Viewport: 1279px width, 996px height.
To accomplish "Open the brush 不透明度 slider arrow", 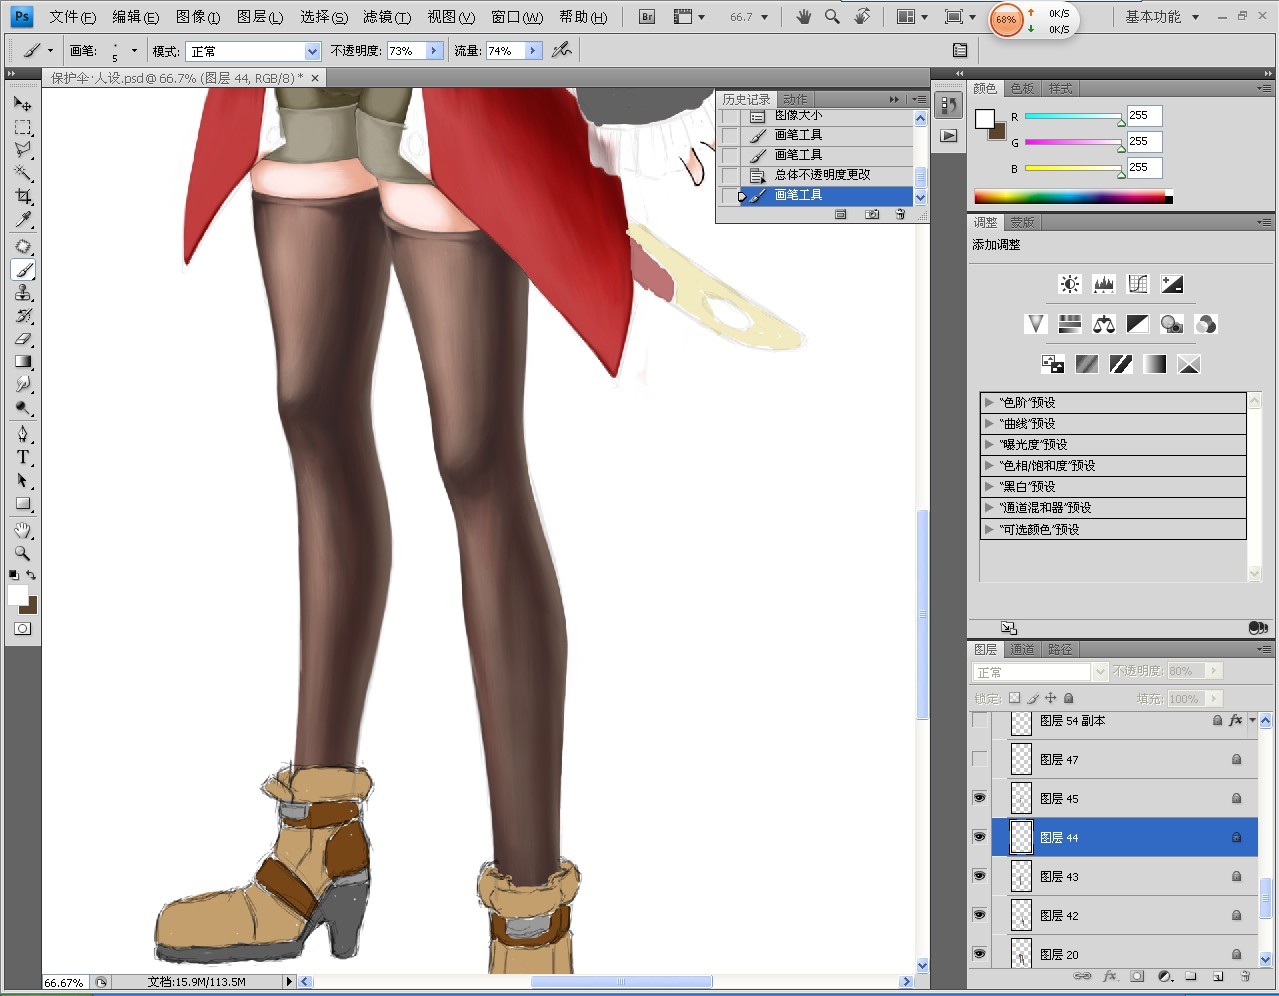I will pyautogui.click(x=434, y=51).
